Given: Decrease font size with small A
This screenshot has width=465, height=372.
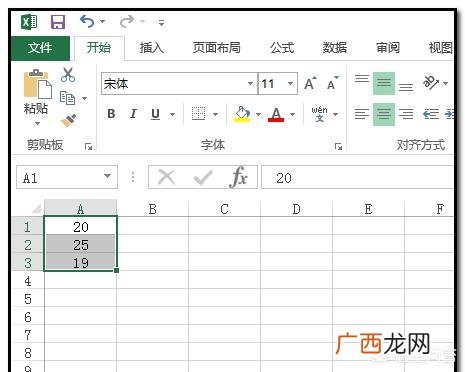Looking at the screenshot, I should pos(332,83).
